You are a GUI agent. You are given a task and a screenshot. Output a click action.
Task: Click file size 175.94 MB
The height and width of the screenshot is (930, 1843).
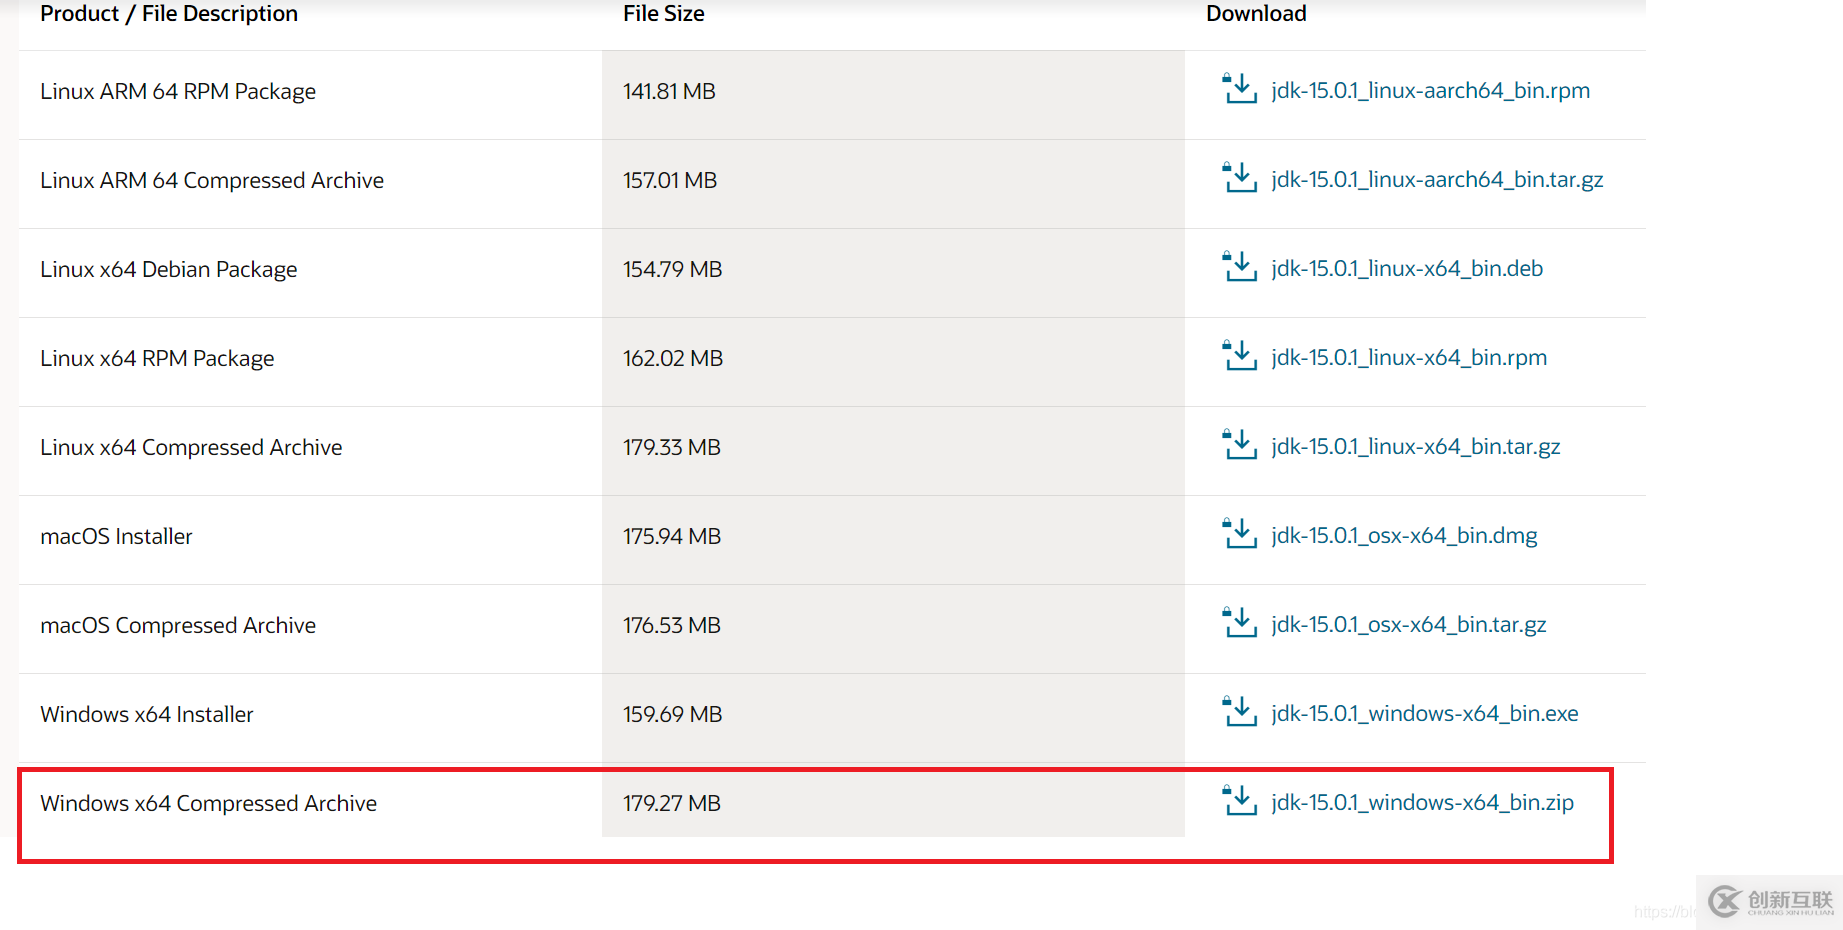672,537
